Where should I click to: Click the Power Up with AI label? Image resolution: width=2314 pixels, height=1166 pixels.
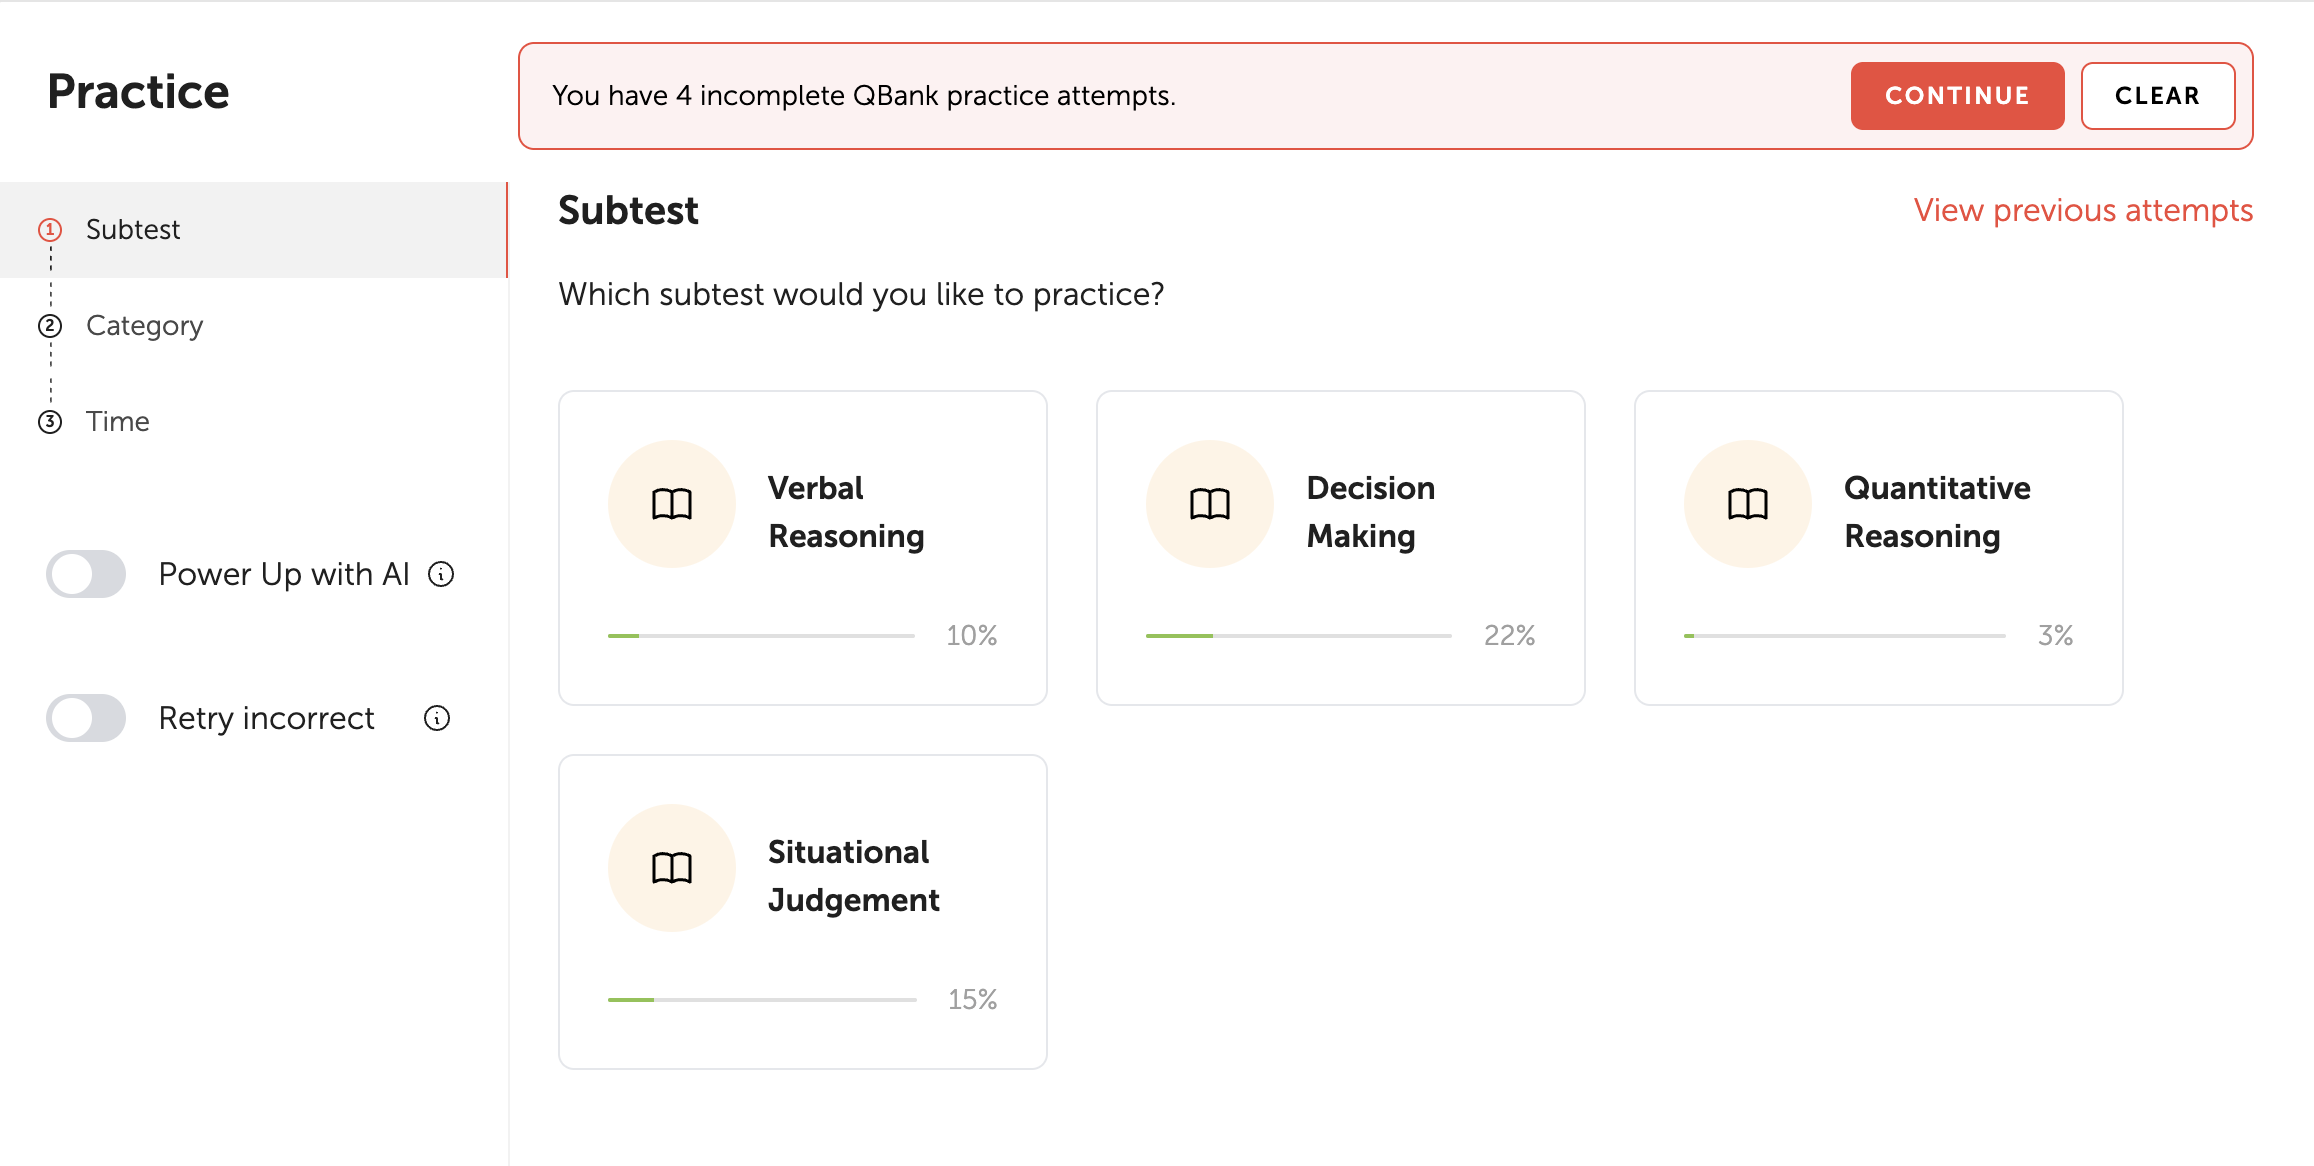[284, 574]
